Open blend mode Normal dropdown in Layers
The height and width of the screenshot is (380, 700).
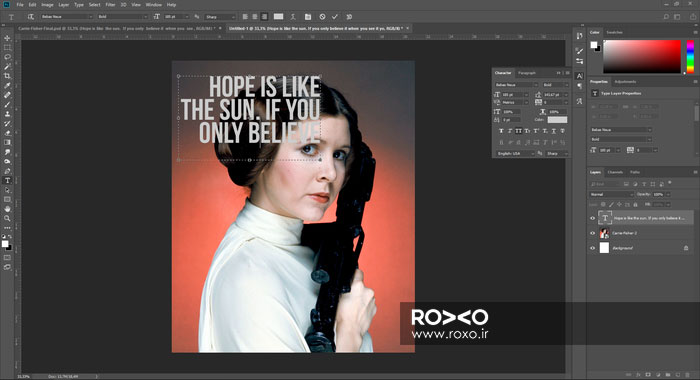point(611,194)
